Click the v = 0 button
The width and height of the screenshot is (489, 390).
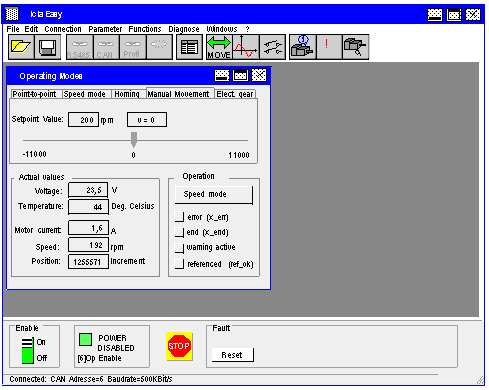tap(147, 120)
